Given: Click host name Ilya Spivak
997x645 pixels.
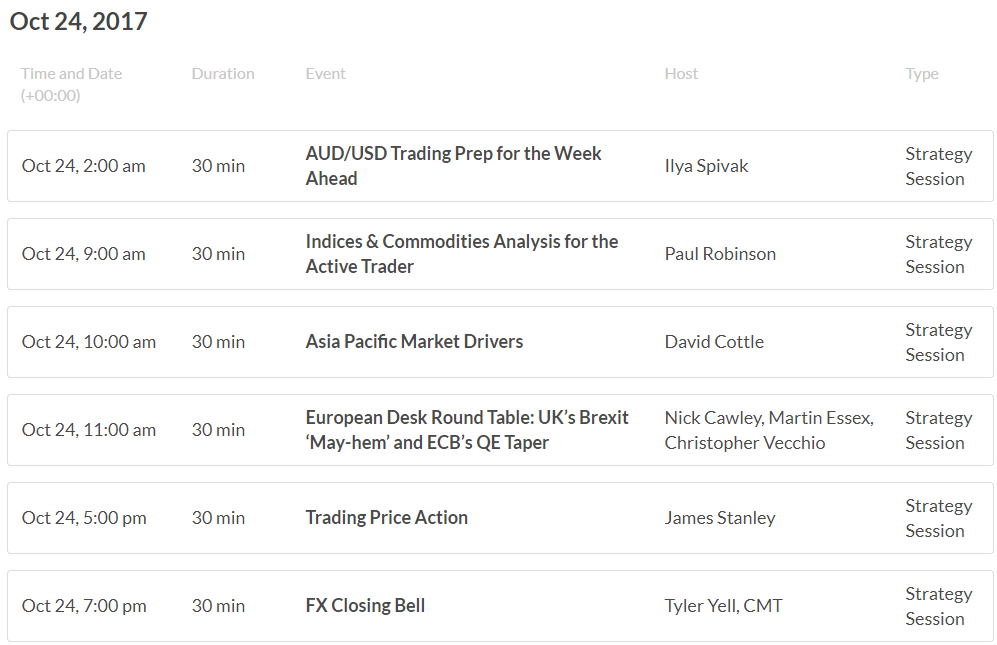Looking at the screenshot, I should click(x=706, y=166).
